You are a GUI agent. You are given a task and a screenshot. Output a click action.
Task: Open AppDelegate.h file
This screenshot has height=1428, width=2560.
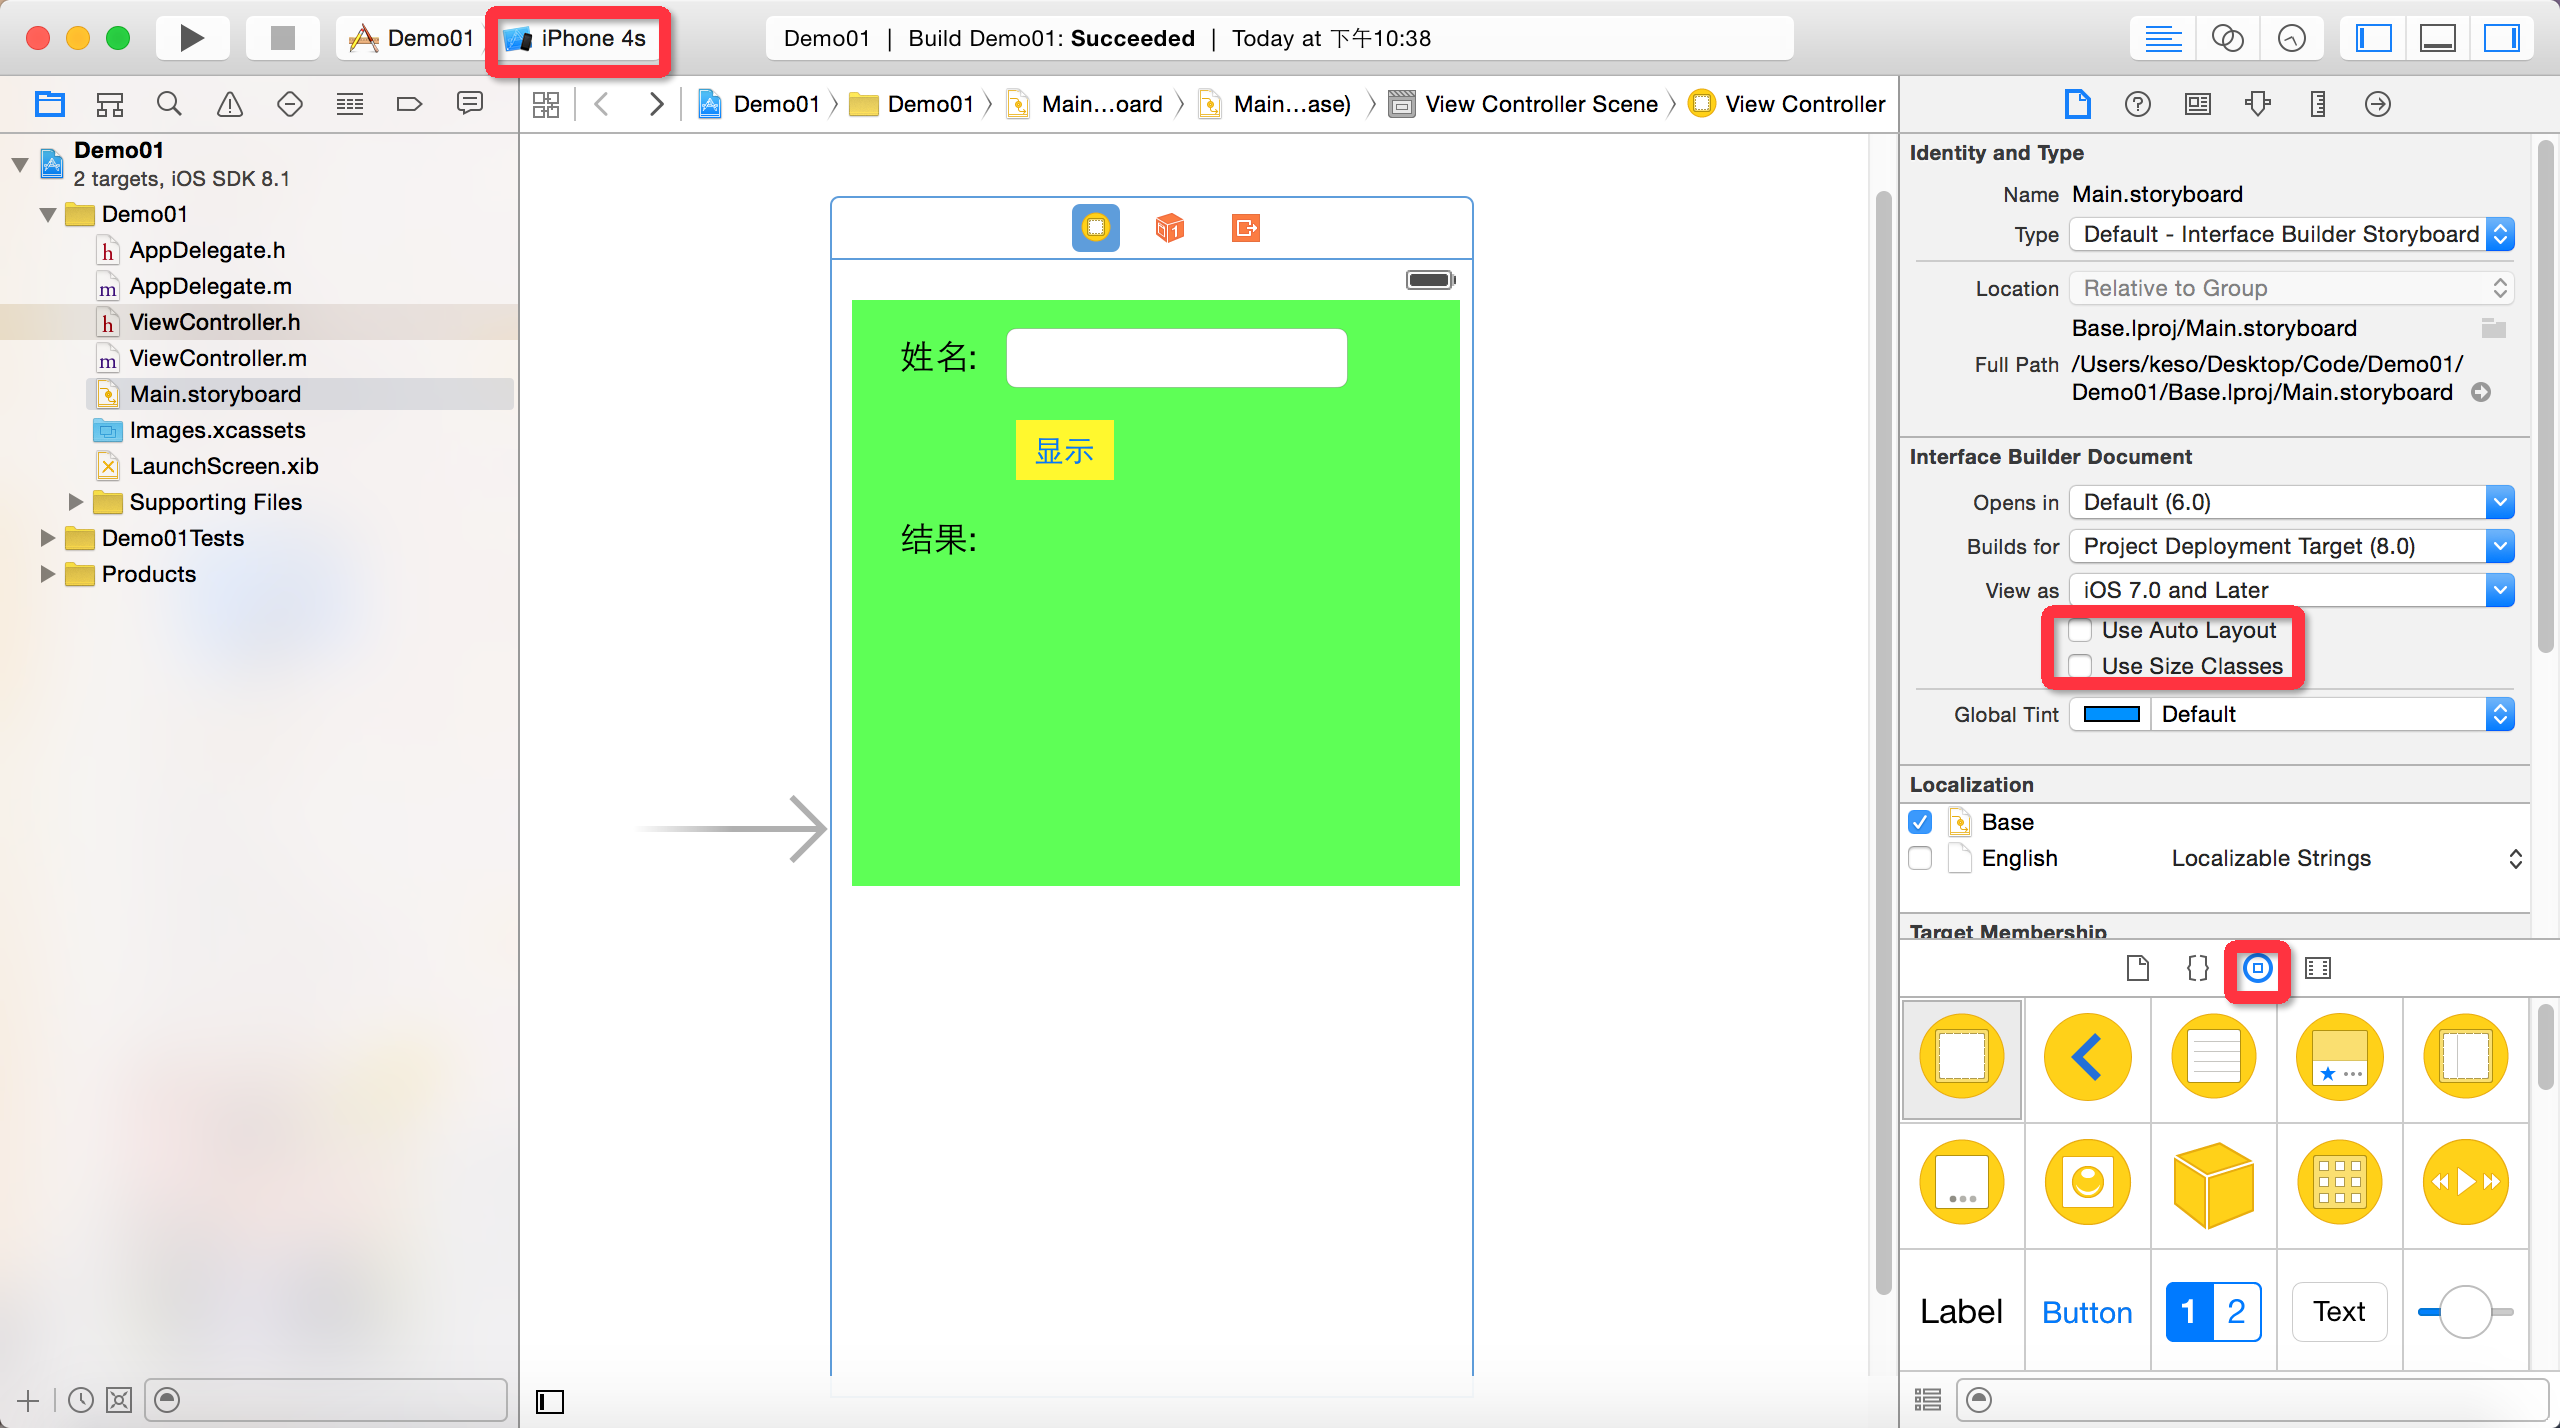click(x=207, y=250)
